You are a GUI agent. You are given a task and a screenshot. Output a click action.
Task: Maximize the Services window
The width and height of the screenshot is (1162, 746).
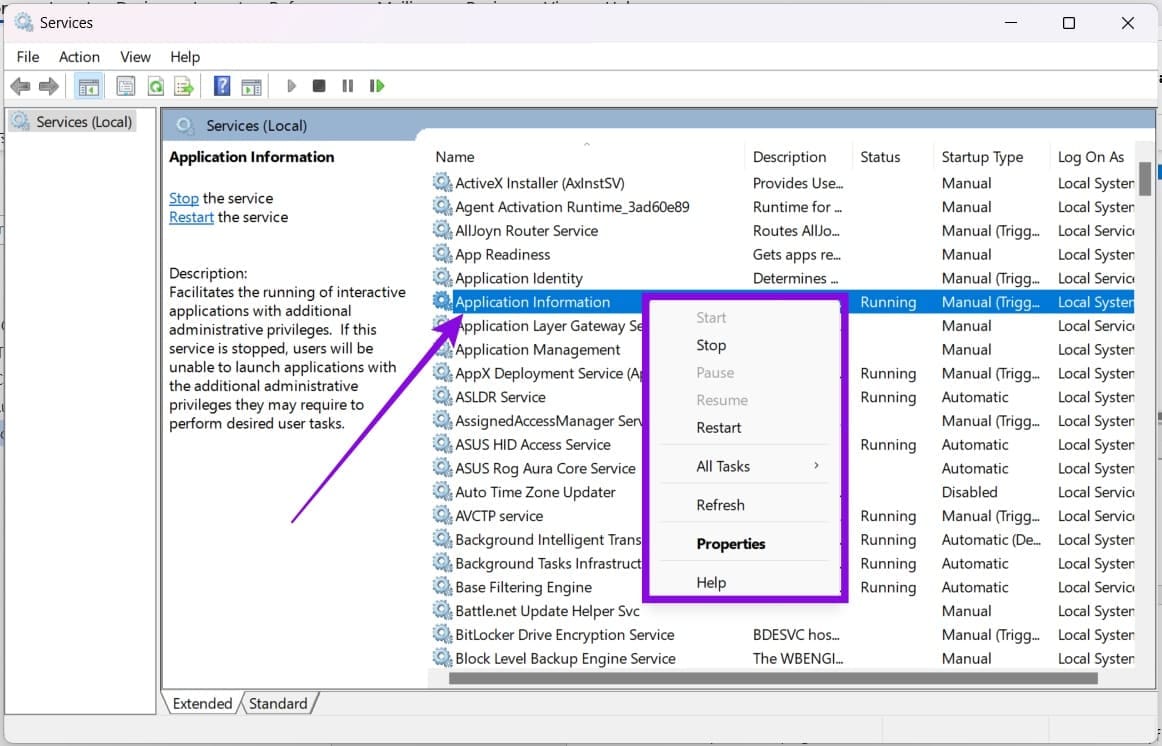point(1069,23)
